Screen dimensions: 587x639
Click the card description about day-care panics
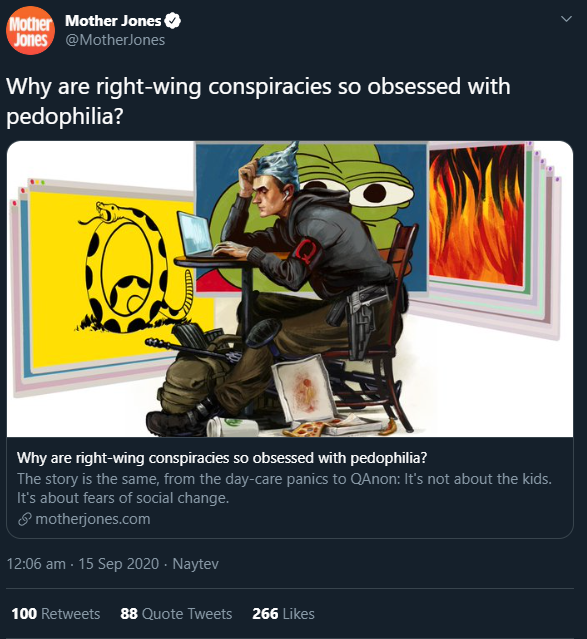[284, 488]
